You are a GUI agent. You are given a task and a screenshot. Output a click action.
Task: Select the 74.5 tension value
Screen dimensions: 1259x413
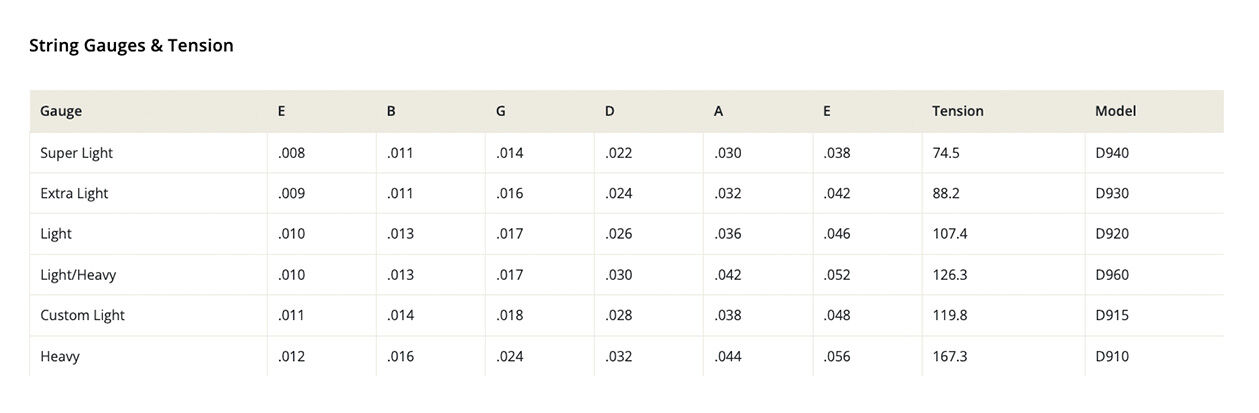coord(945,153)
